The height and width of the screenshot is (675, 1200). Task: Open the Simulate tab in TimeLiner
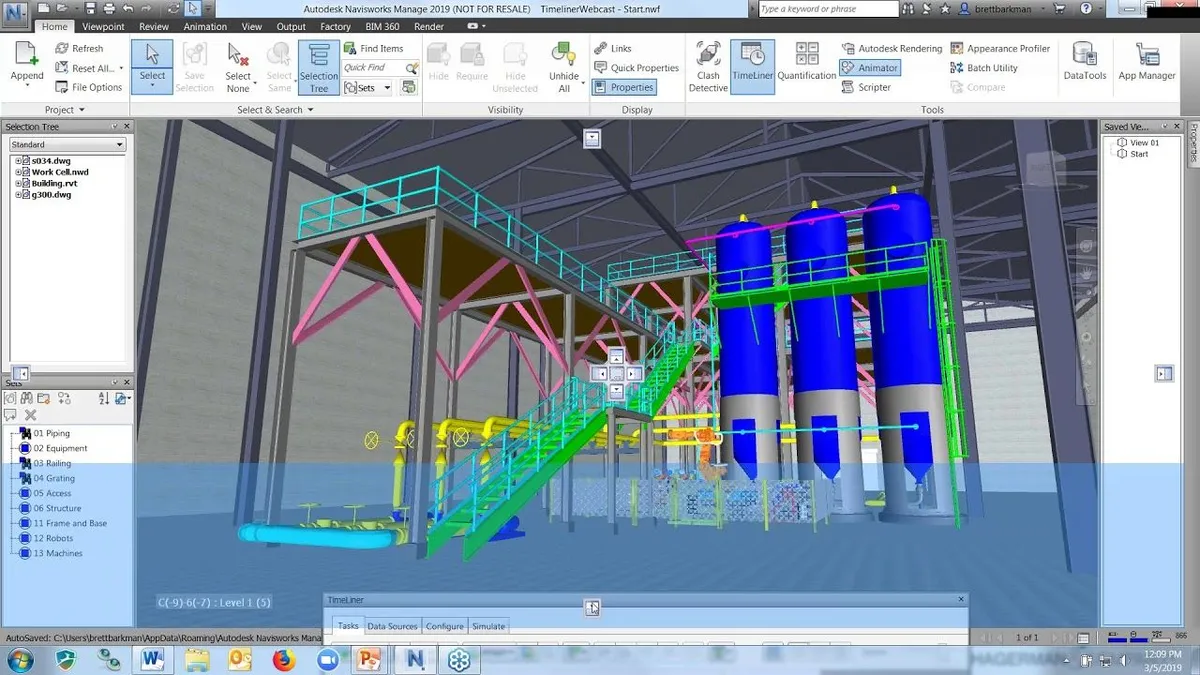488,626
